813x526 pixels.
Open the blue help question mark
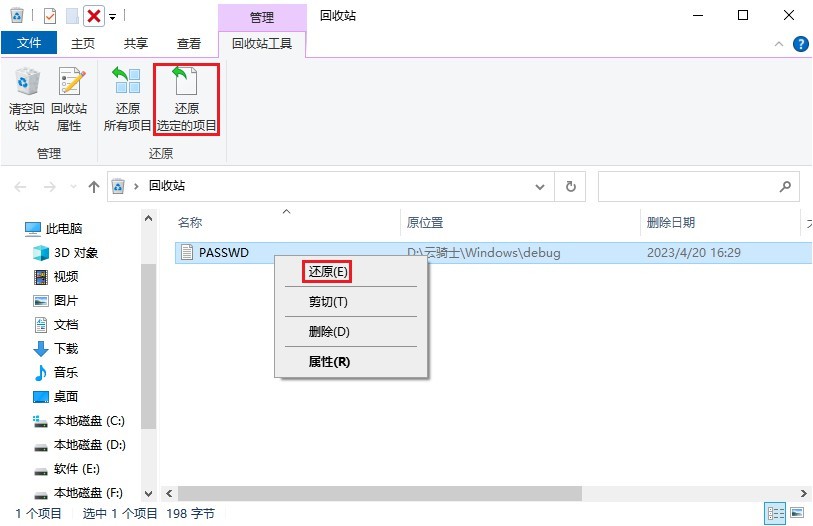pos(801,44)
